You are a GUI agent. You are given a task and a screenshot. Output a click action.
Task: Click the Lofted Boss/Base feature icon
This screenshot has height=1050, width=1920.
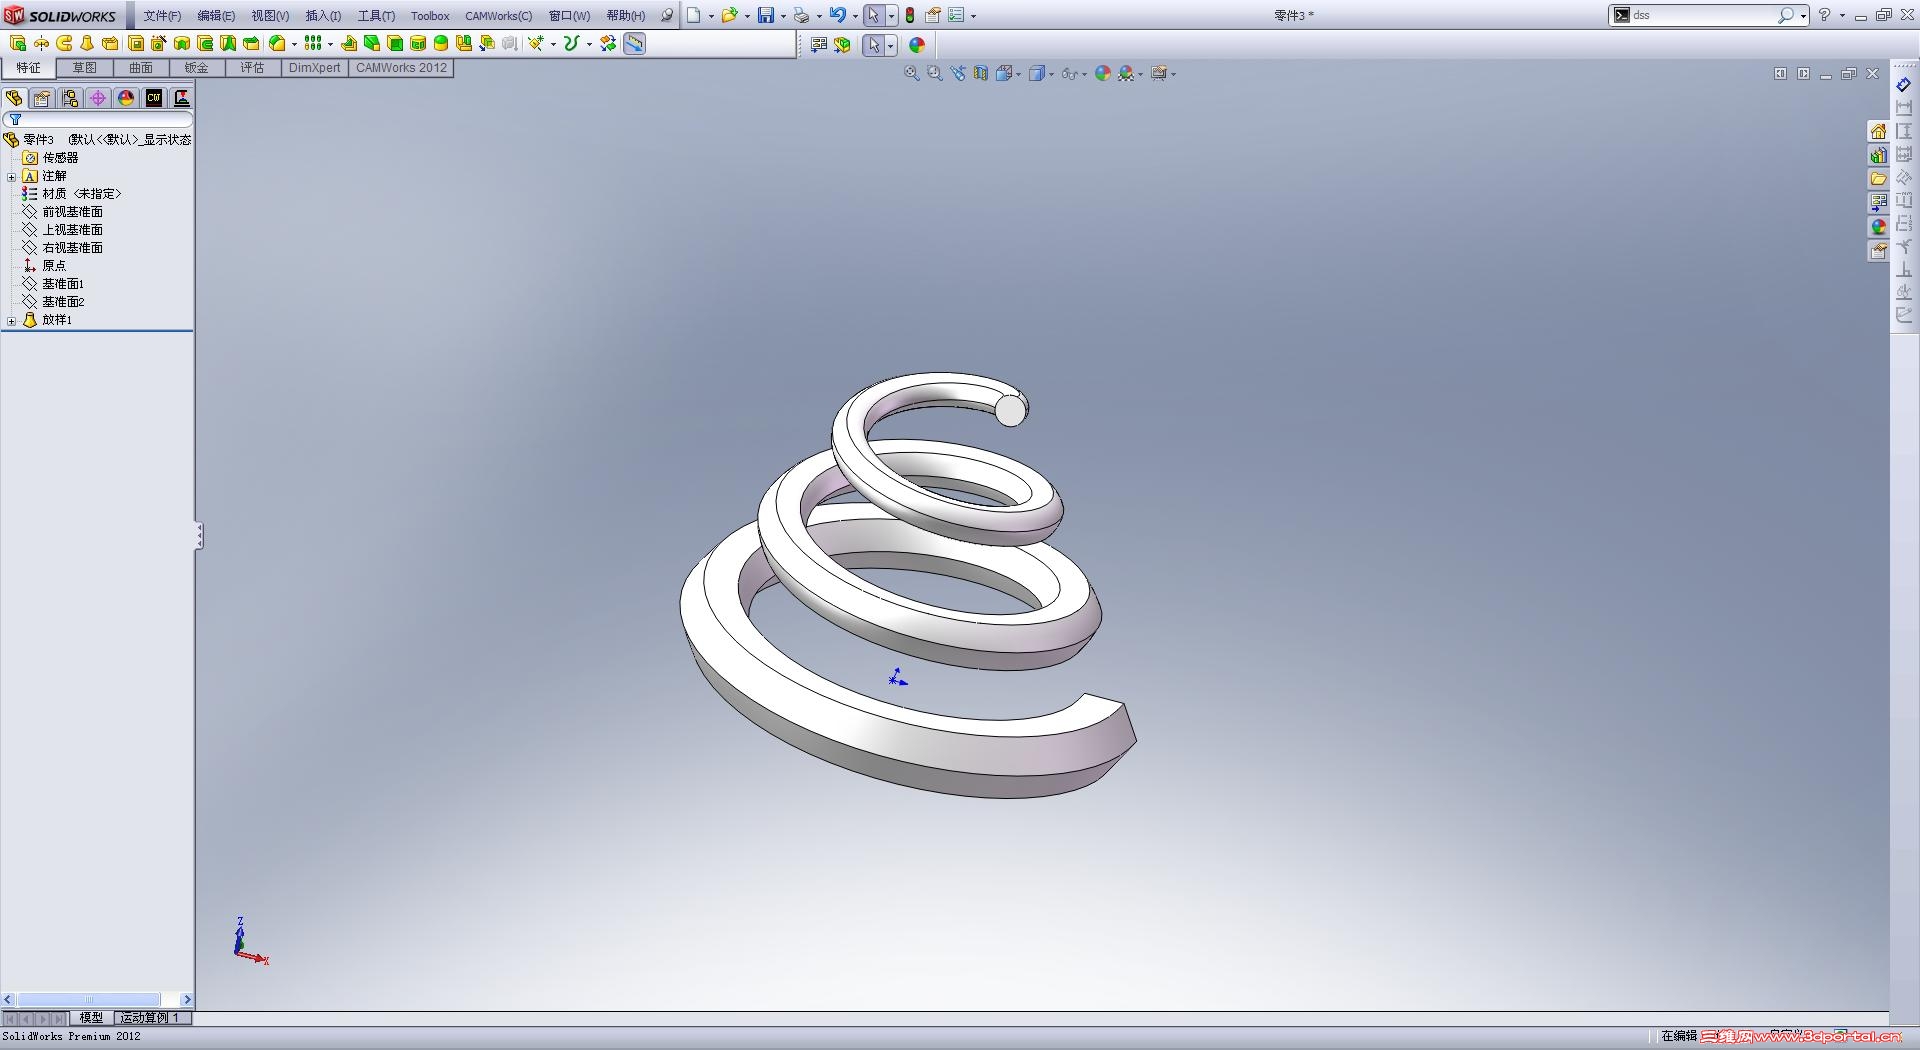tap(87, 43)
